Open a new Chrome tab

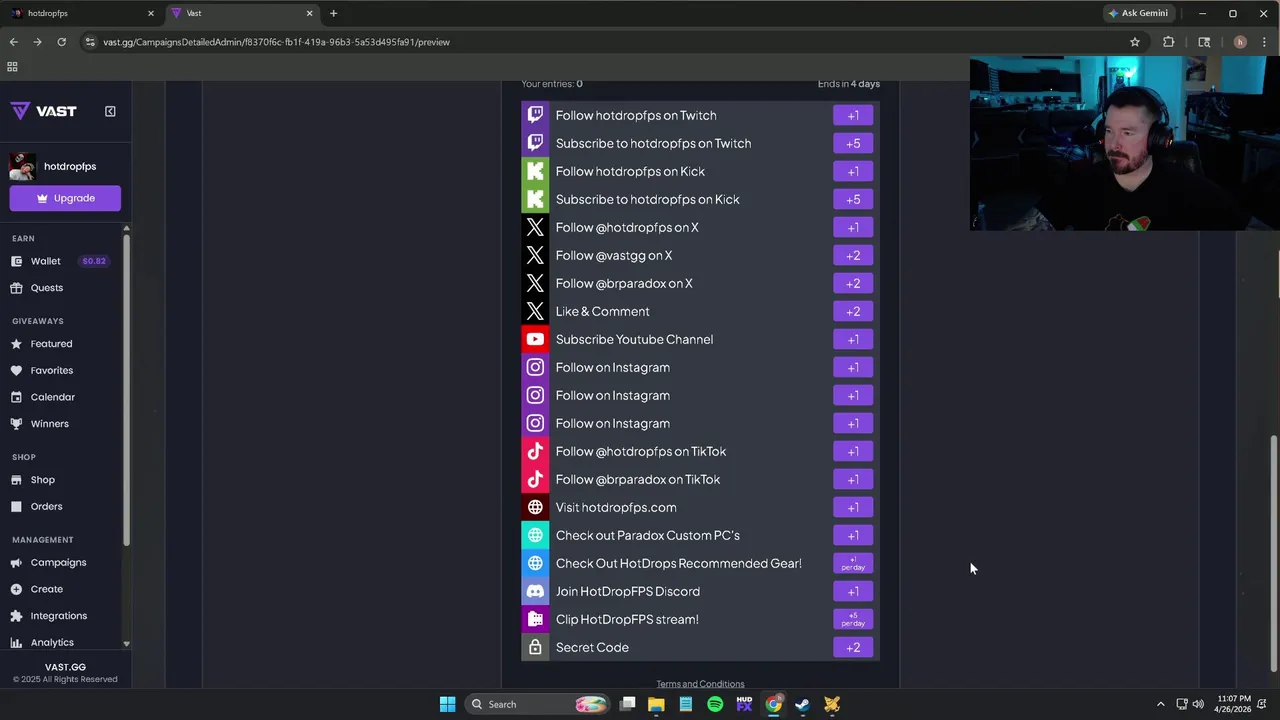333,13
